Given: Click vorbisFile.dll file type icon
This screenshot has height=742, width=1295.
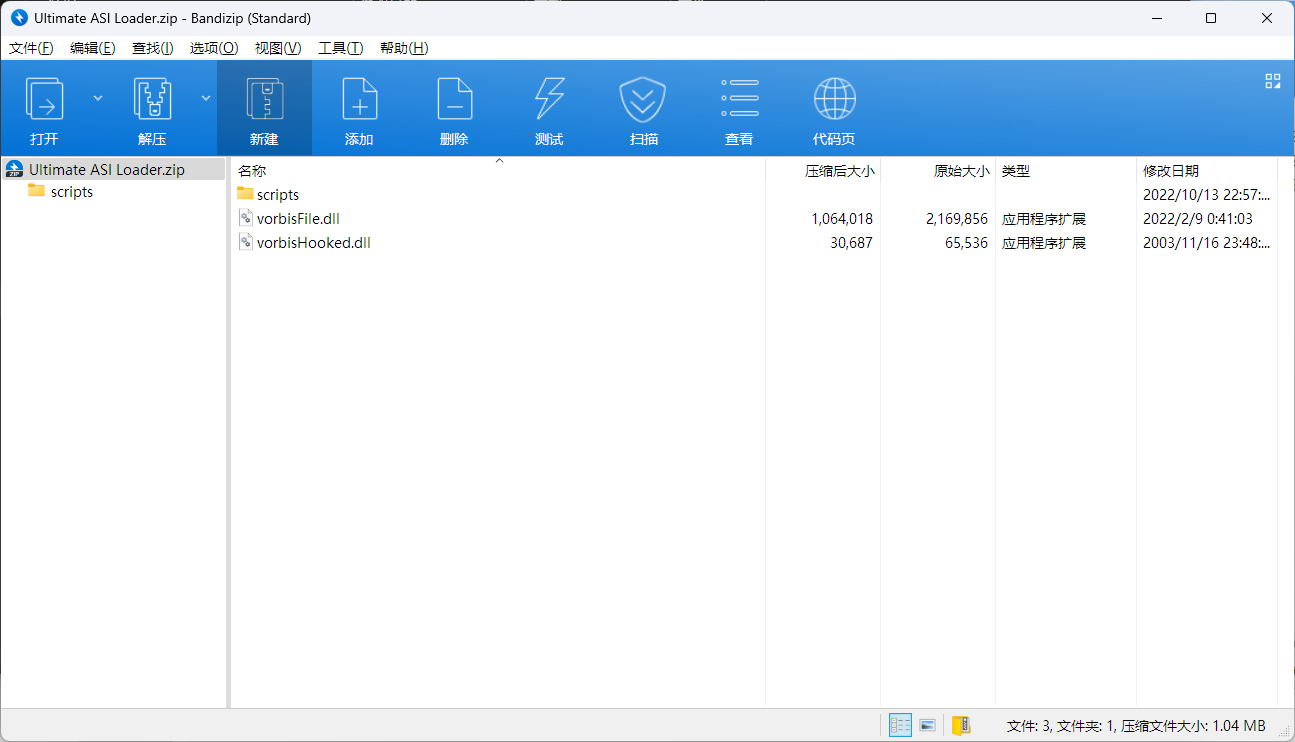Looking at the screenshot, I should 246,218.
